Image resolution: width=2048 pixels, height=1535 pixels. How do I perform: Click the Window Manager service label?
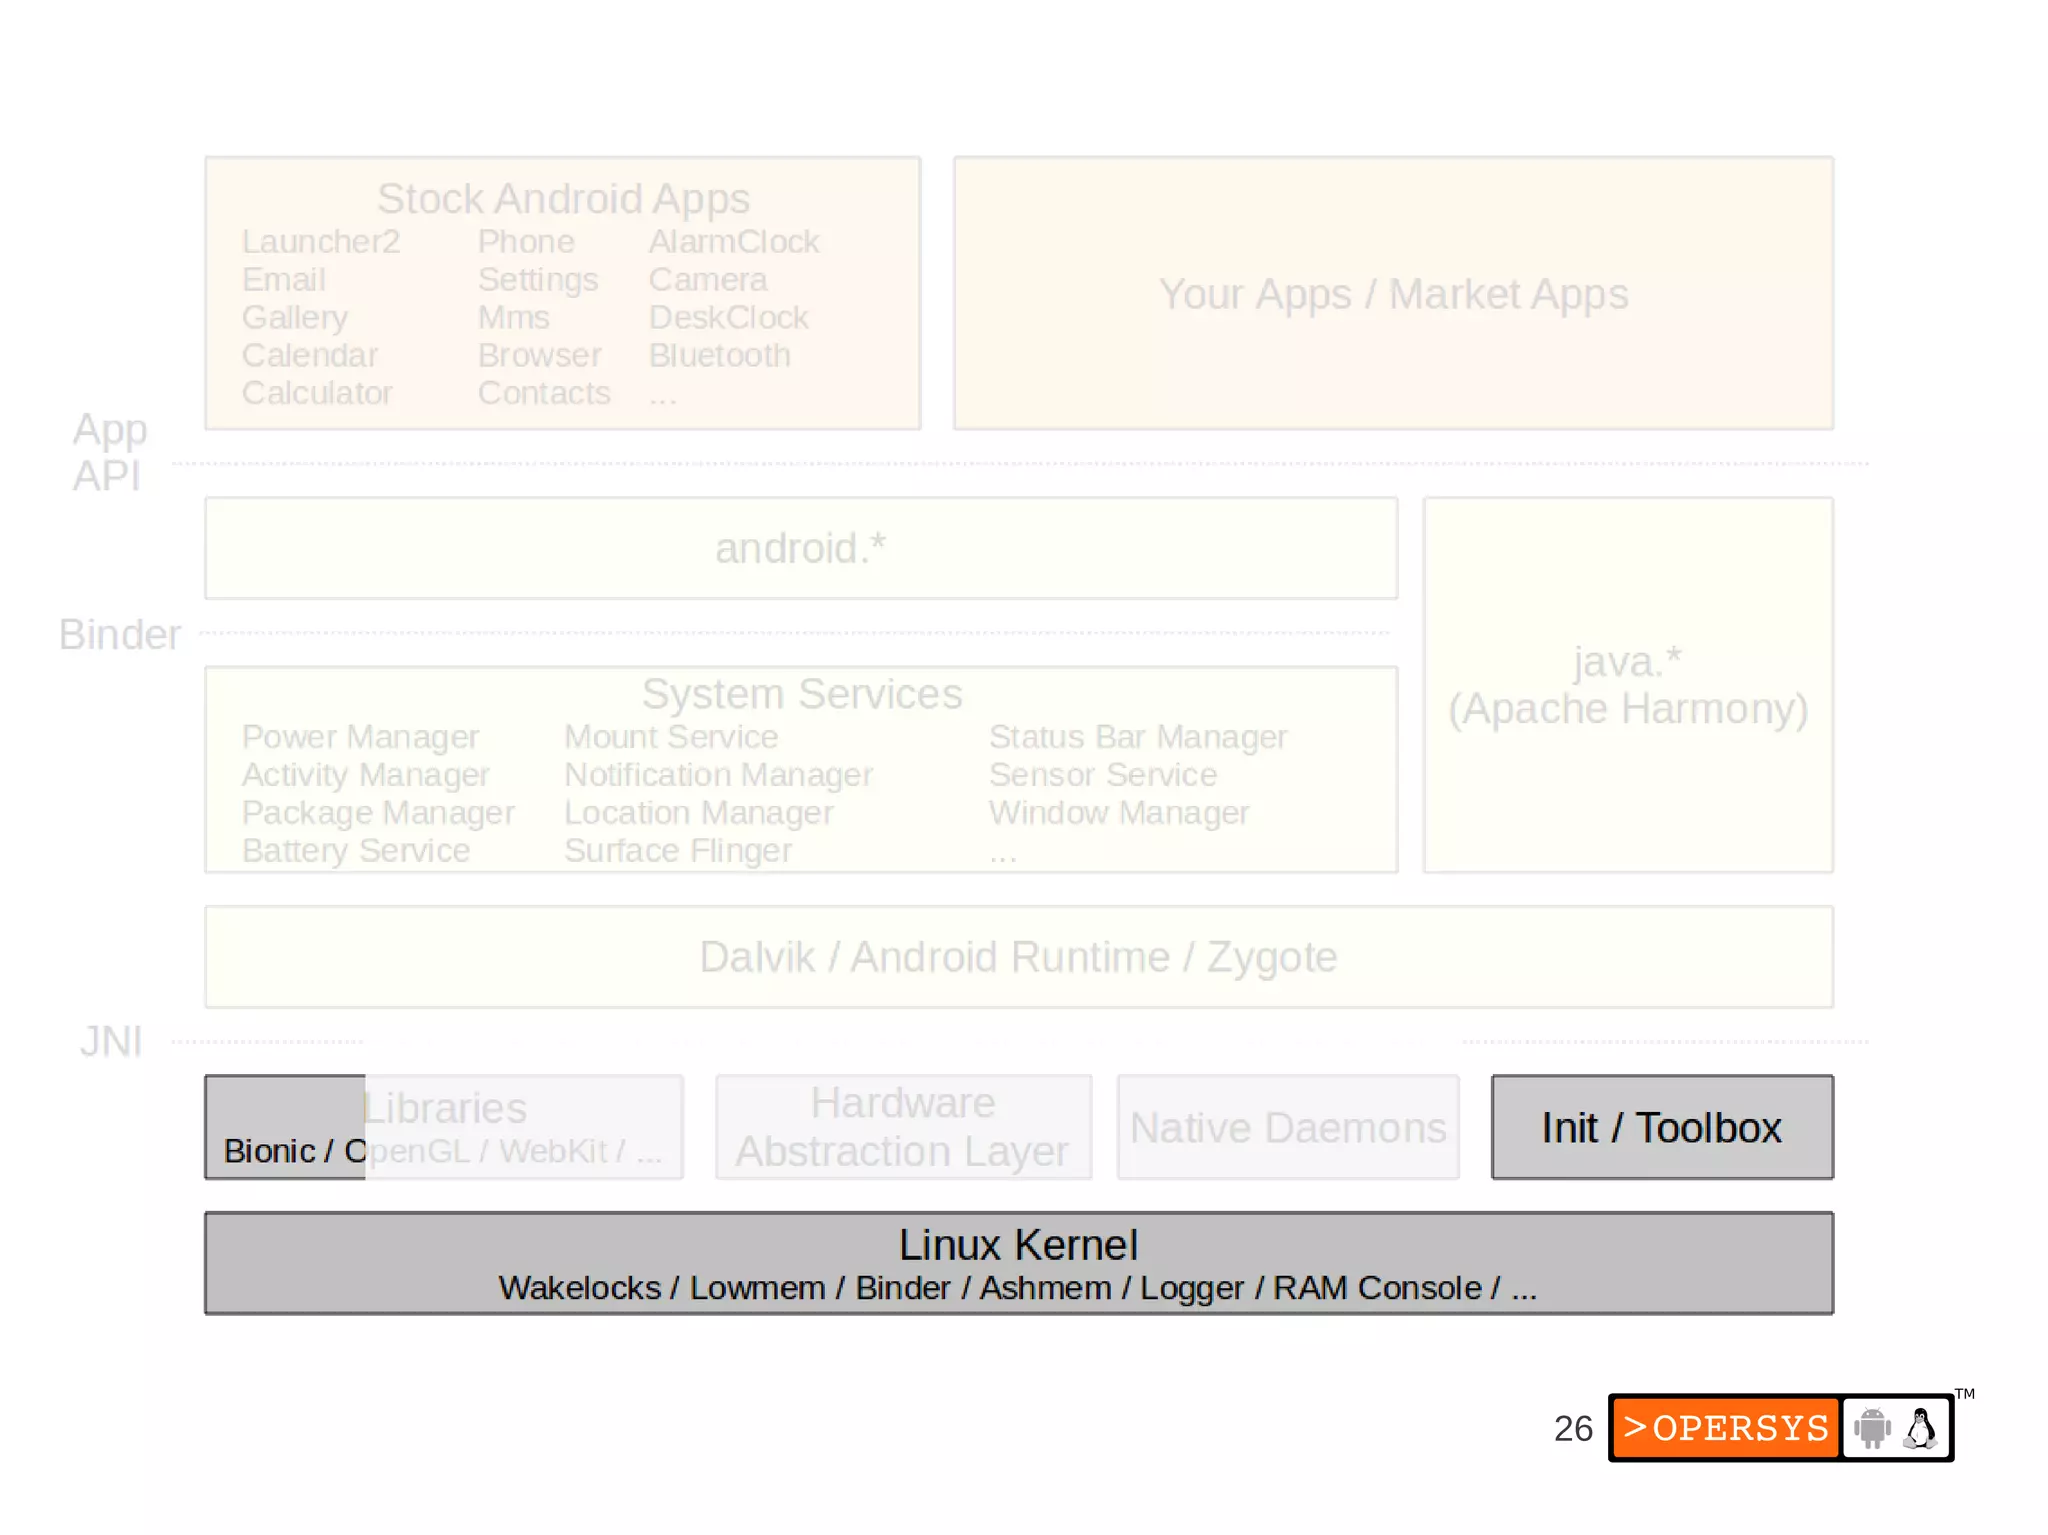1118,812
